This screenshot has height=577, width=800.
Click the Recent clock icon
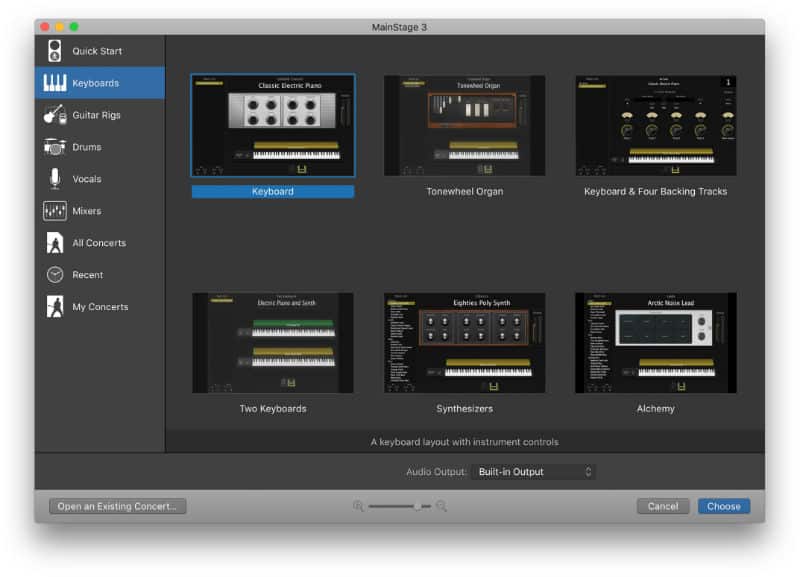coord(55,275)
